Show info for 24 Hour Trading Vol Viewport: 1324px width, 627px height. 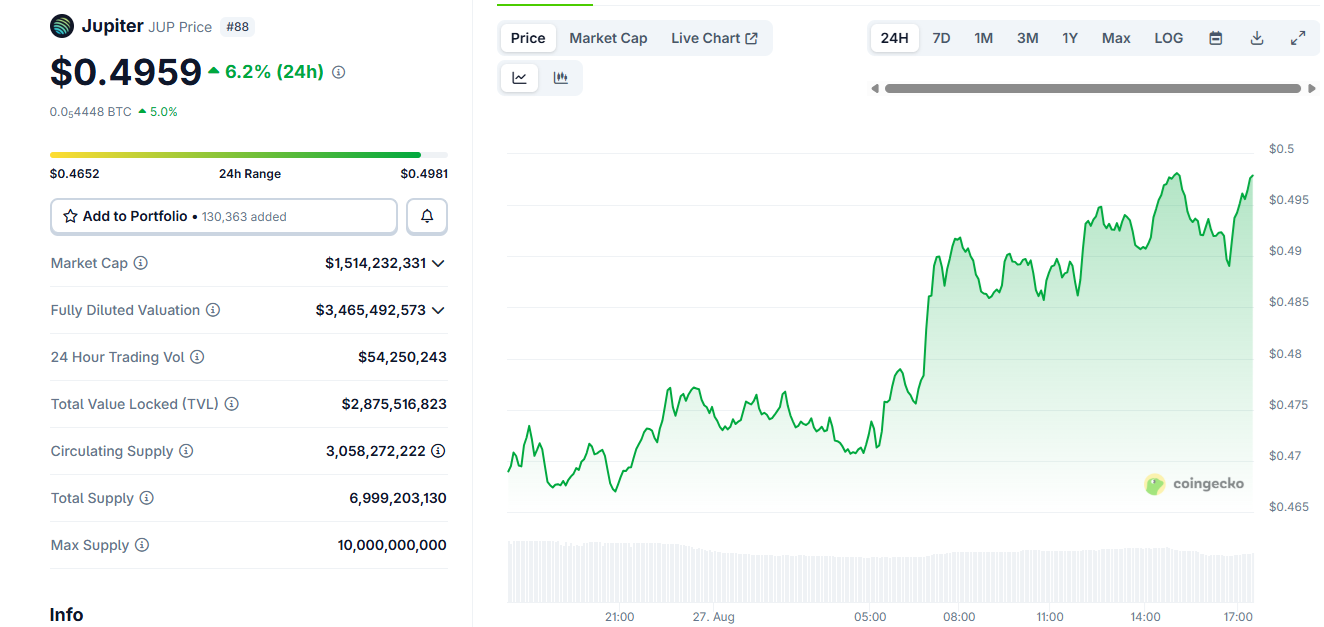(x=197, y=357)
